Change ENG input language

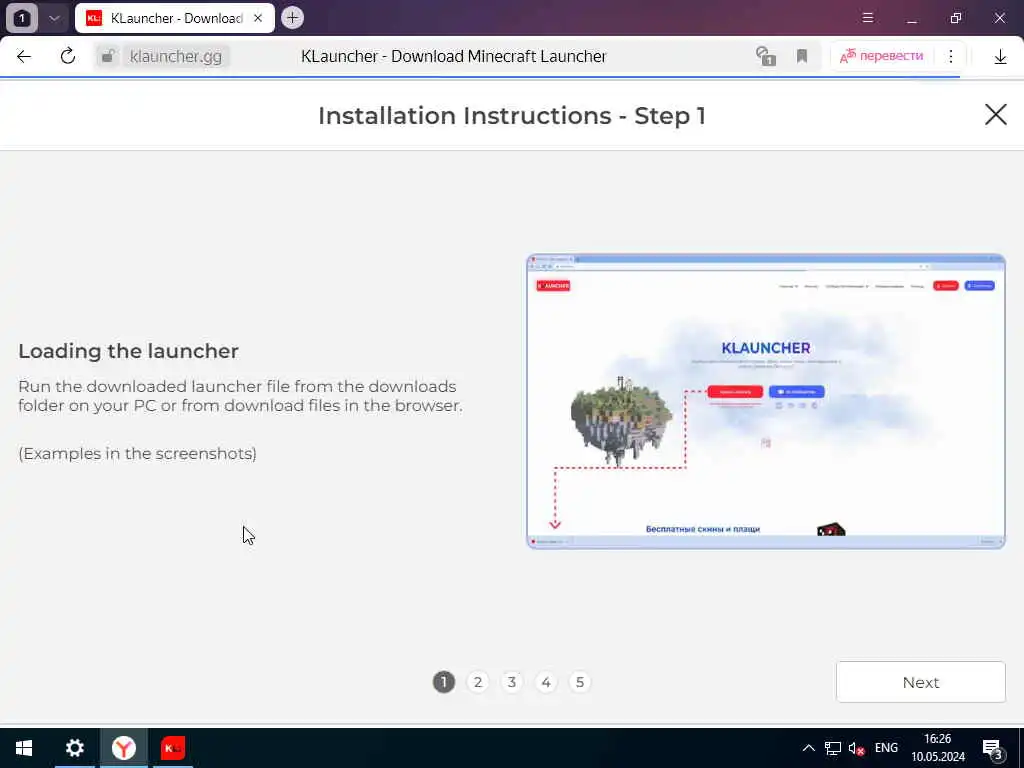(x=886, y=748)
